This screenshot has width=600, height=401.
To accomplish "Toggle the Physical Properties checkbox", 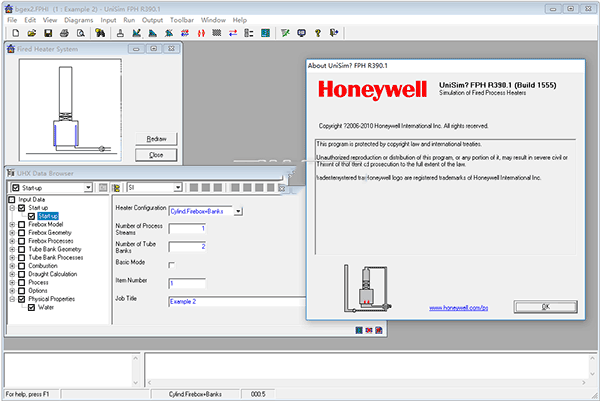I will pyautogui.click(x=22, y=299).
